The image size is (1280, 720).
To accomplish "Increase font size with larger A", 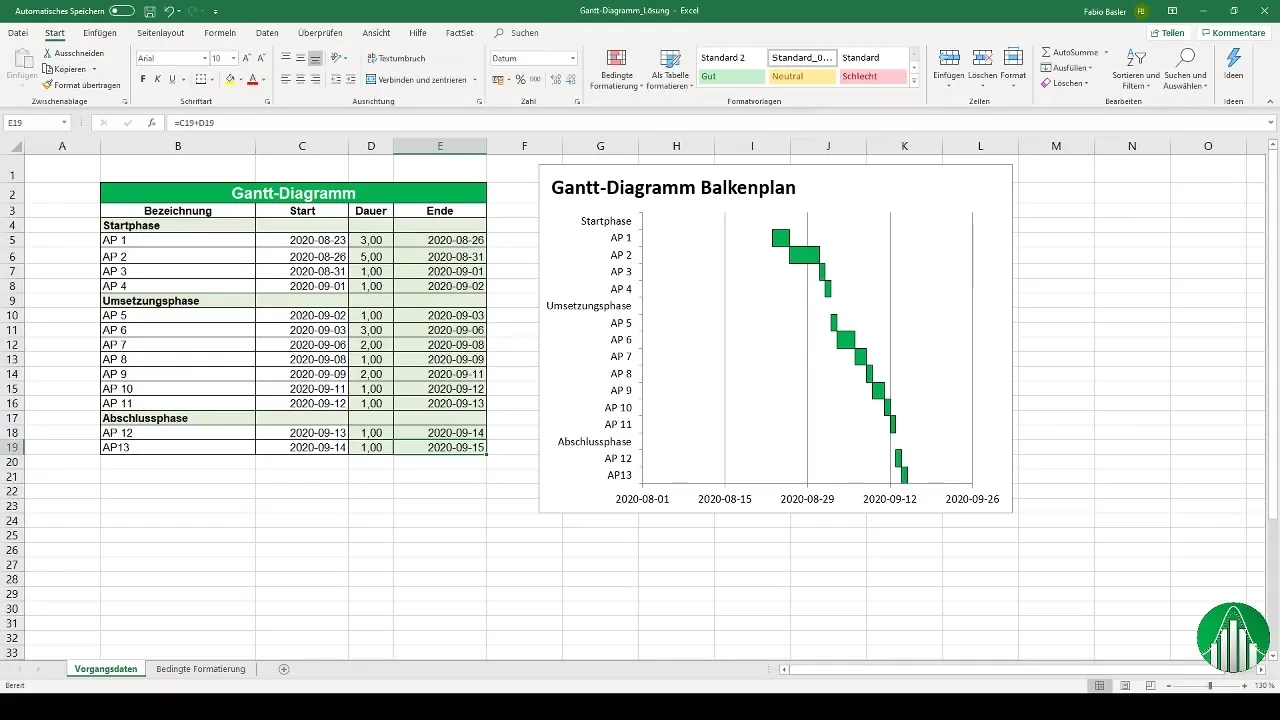I will click(x=247, y=58).
